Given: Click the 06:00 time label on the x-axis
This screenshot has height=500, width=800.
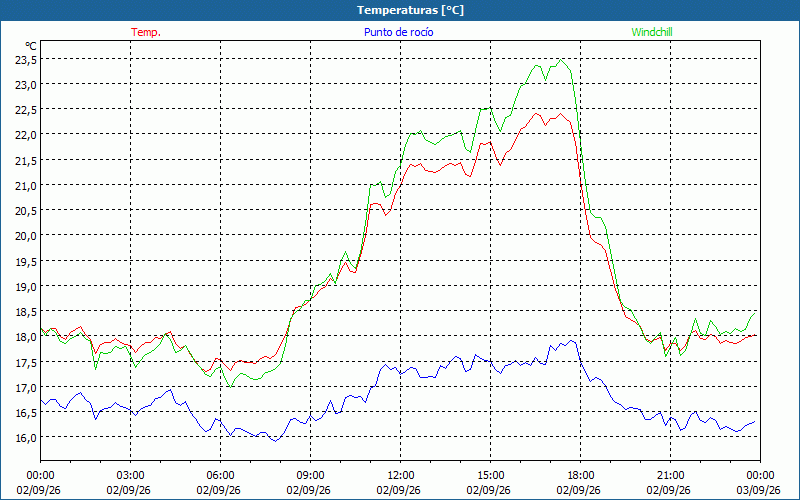Looking at the screenshot, I should [x=220, y=476].
